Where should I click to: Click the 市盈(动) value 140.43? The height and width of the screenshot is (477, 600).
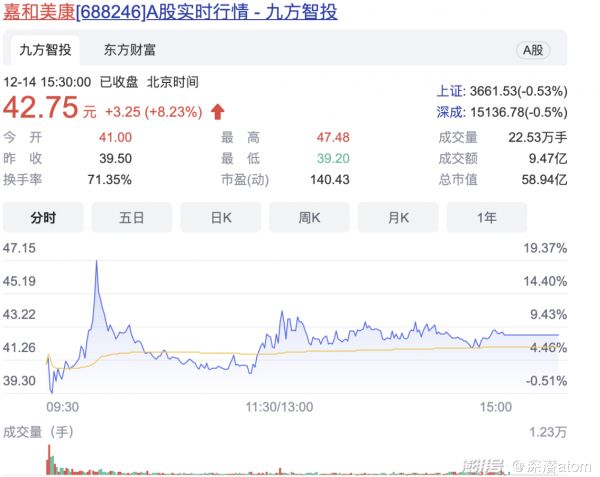tap(329, 179)
